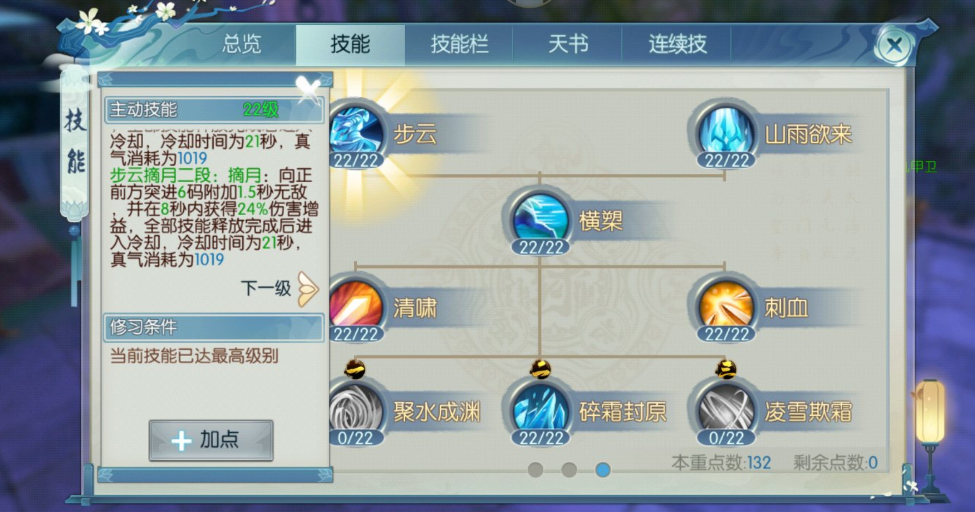Screen dimensions: 975x512
Task: Go to the 连续技 tab
Action: coord(677,44)
